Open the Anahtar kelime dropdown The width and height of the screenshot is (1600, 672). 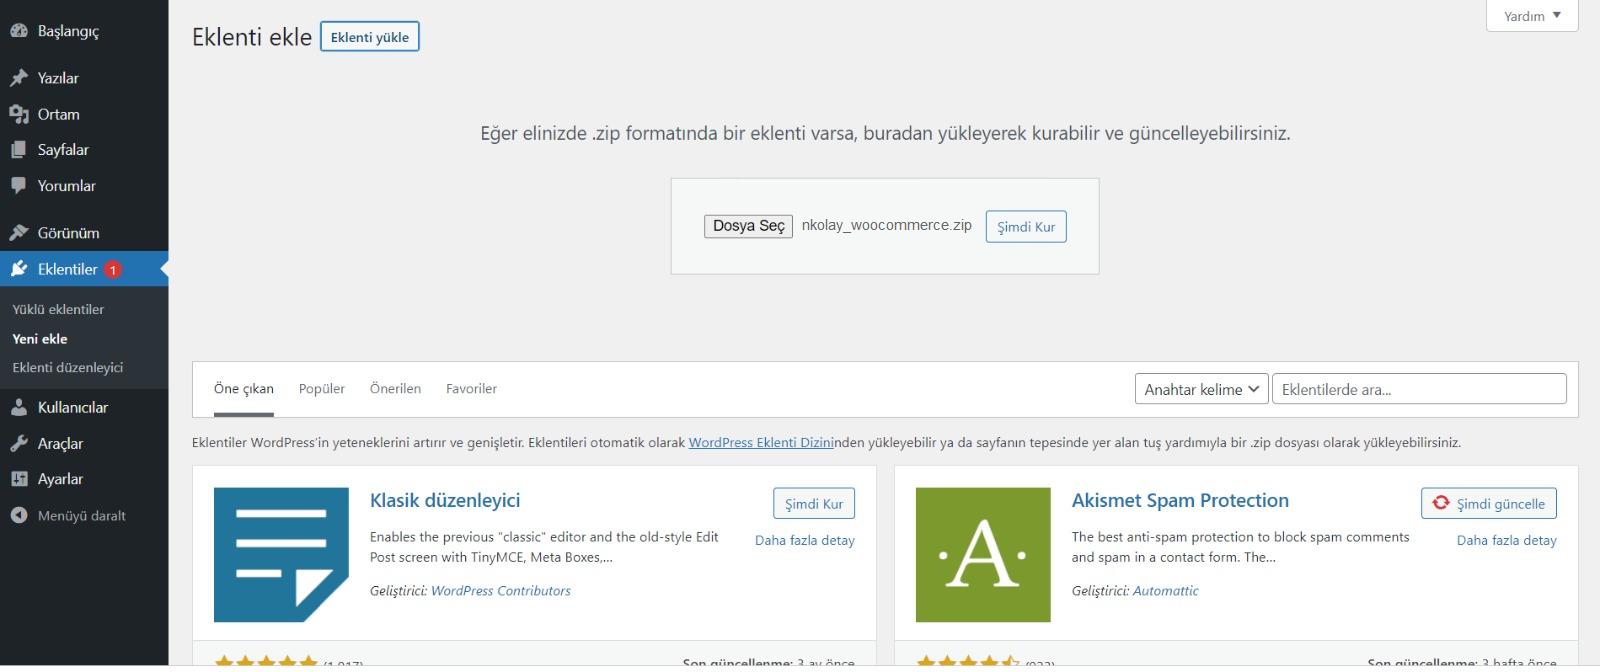(x=1201, y=389)
